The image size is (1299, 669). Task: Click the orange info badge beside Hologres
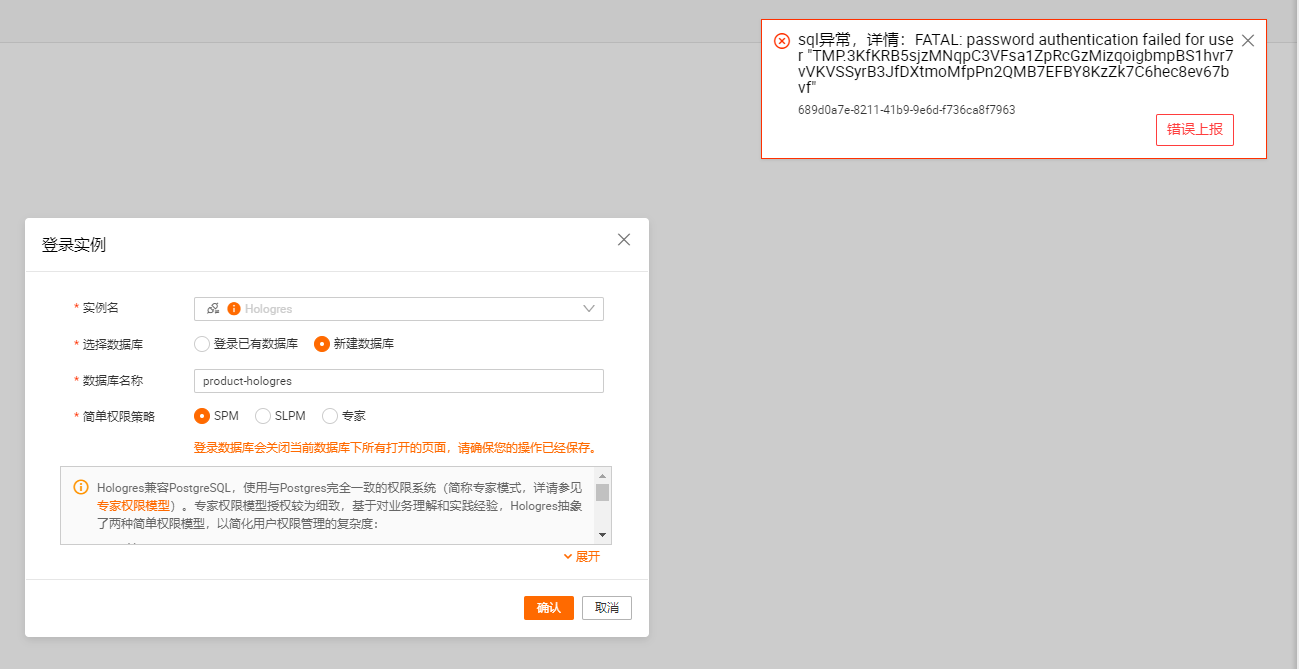234,309
